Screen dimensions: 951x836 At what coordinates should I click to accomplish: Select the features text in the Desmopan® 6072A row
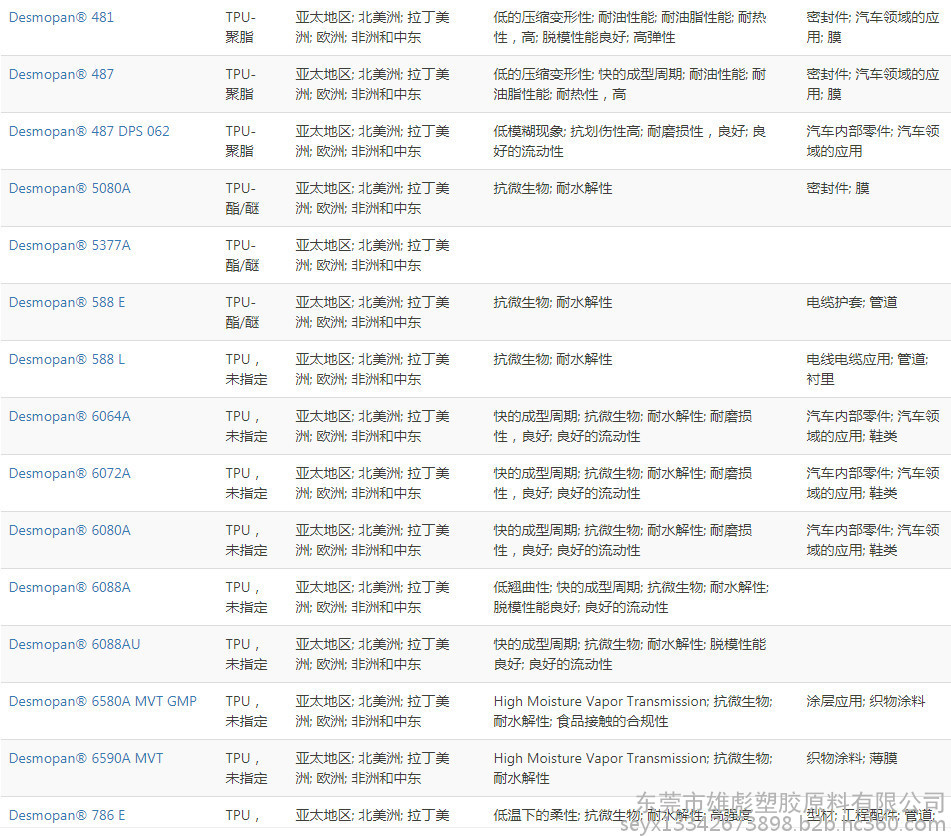(x=623, y=484)
